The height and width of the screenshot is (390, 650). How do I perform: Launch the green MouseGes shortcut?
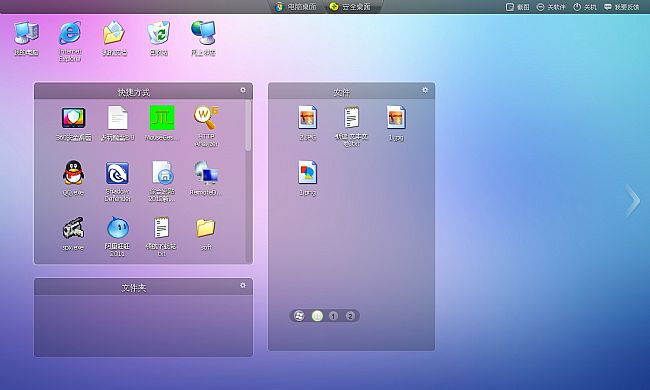(x=162, y=124)
